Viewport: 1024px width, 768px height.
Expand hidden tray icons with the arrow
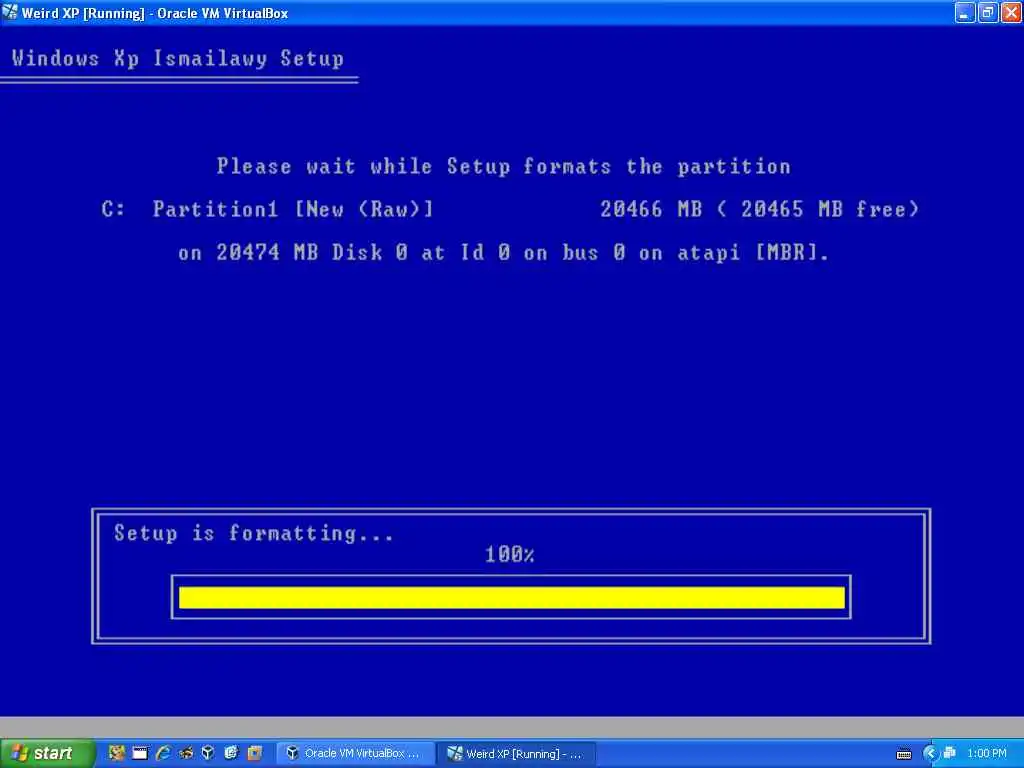[930, 754]
